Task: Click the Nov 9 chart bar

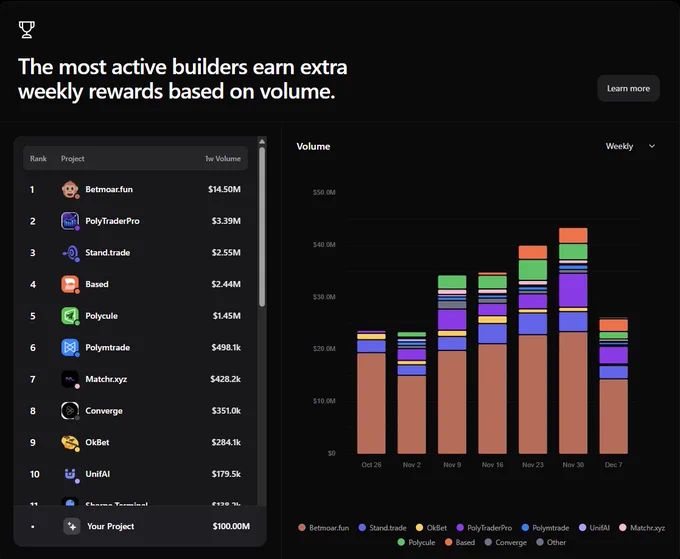Action: tap(452, 365)
